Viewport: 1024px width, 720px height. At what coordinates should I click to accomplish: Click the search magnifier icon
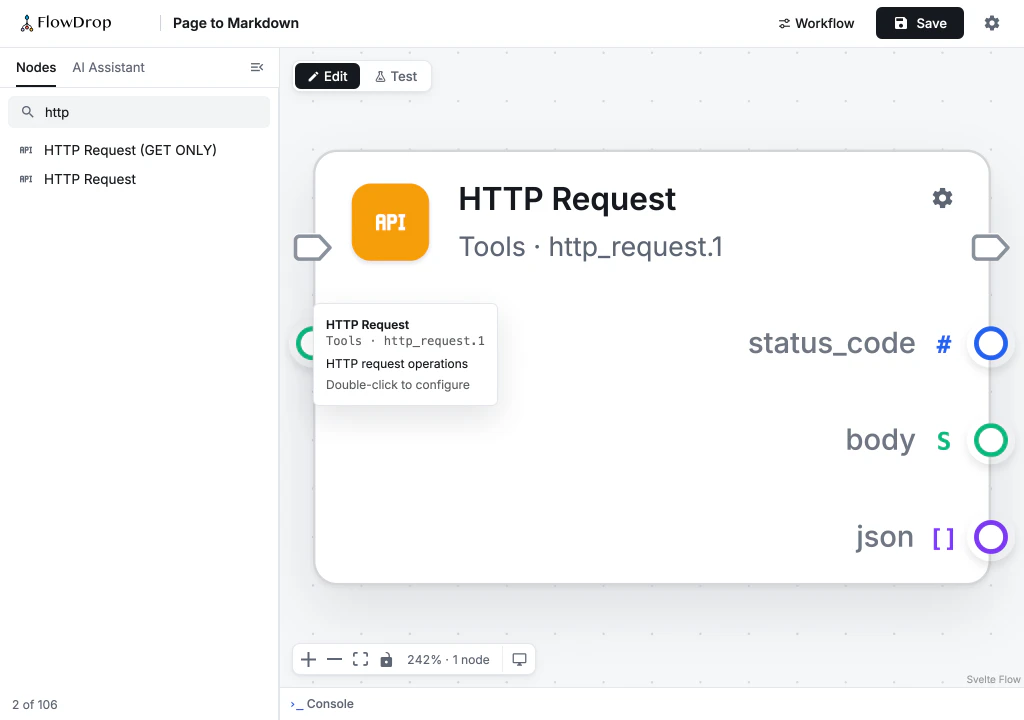pos(27,112)
